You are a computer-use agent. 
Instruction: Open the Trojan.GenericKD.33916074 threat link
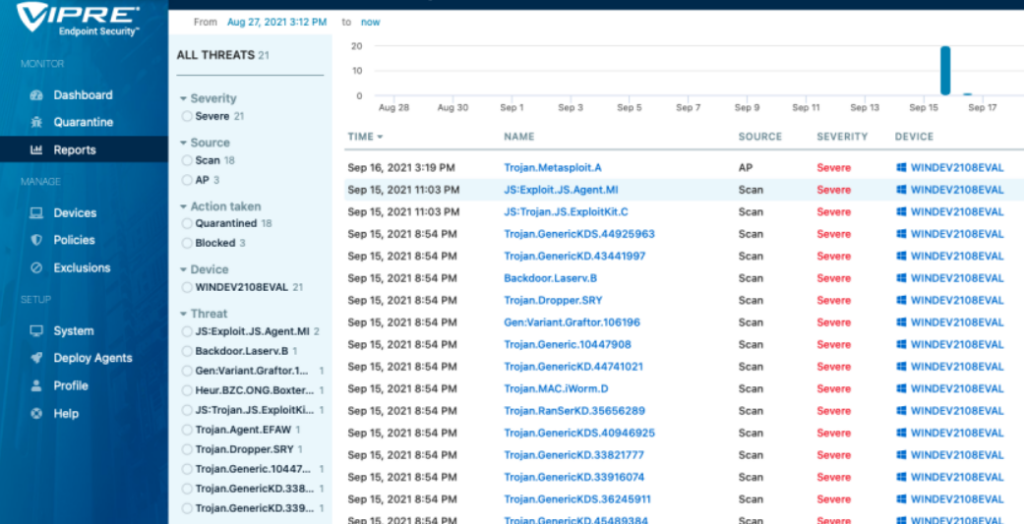[574, 477]
